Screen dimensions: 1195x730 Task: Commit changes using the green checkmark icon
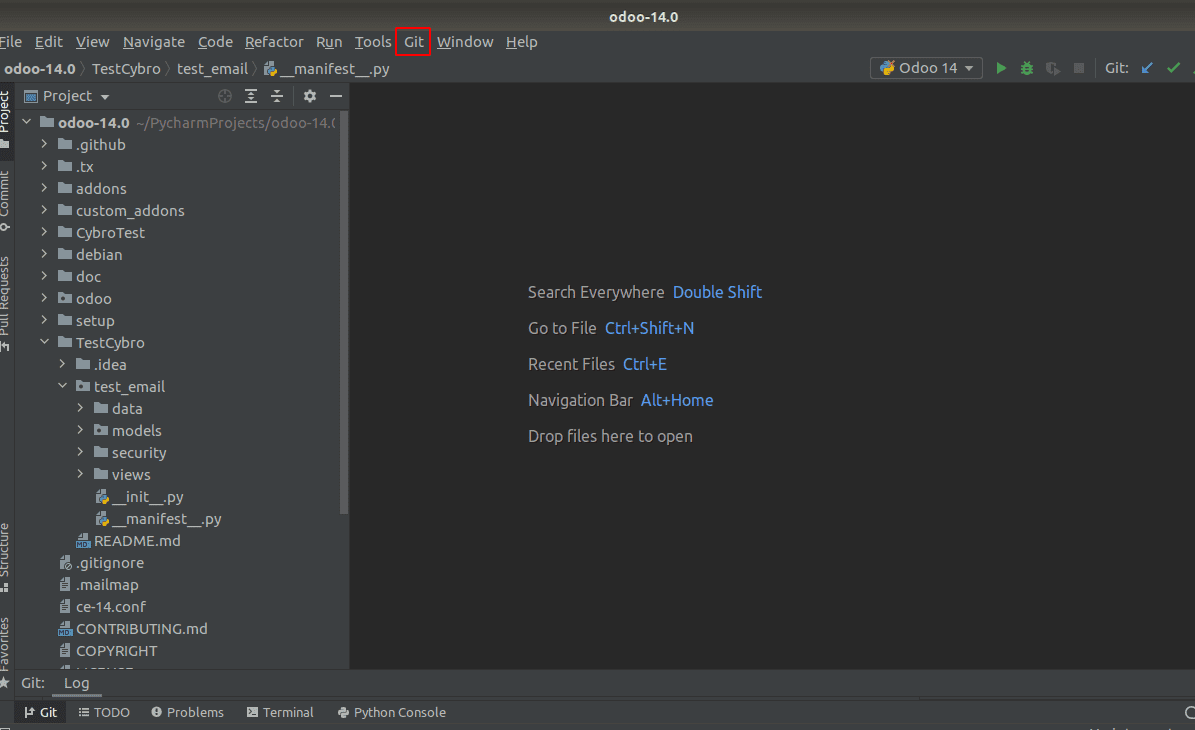click(1172, 67)
